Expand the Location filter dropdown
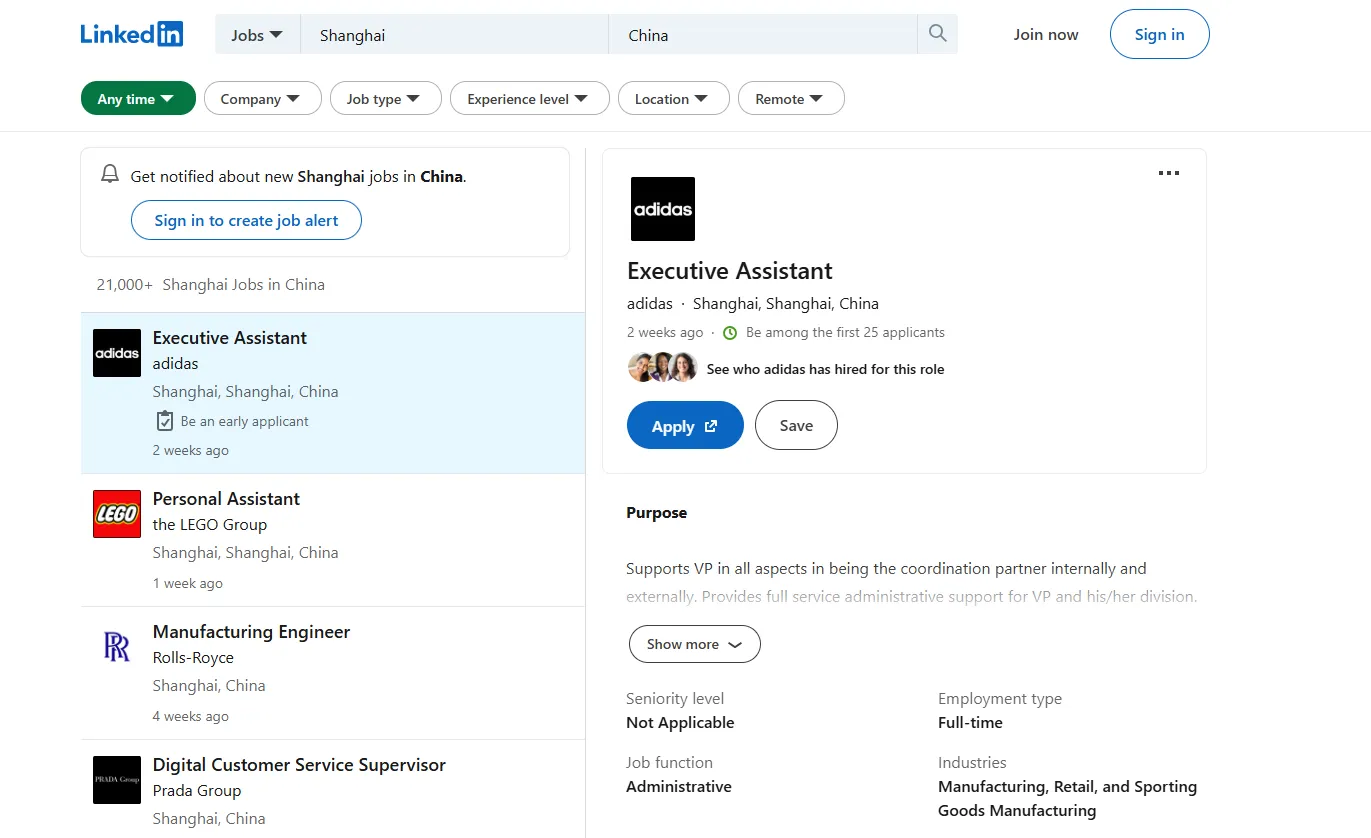Image resolution: width=1371 pixels, height=838 pixels. pyautogui.click(x=673, y=98)
